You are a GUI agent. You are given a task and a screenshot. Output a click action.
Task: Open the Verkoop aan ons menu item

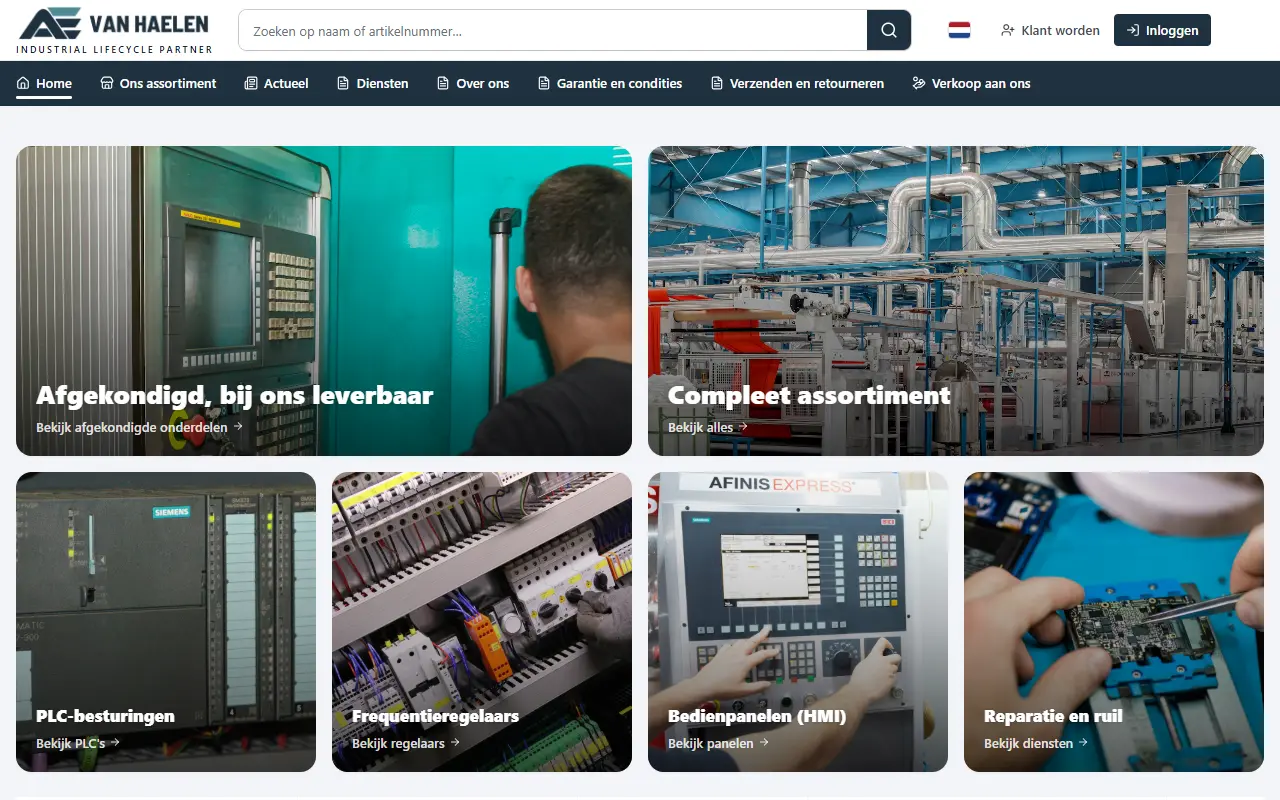(x=971, y=83)
